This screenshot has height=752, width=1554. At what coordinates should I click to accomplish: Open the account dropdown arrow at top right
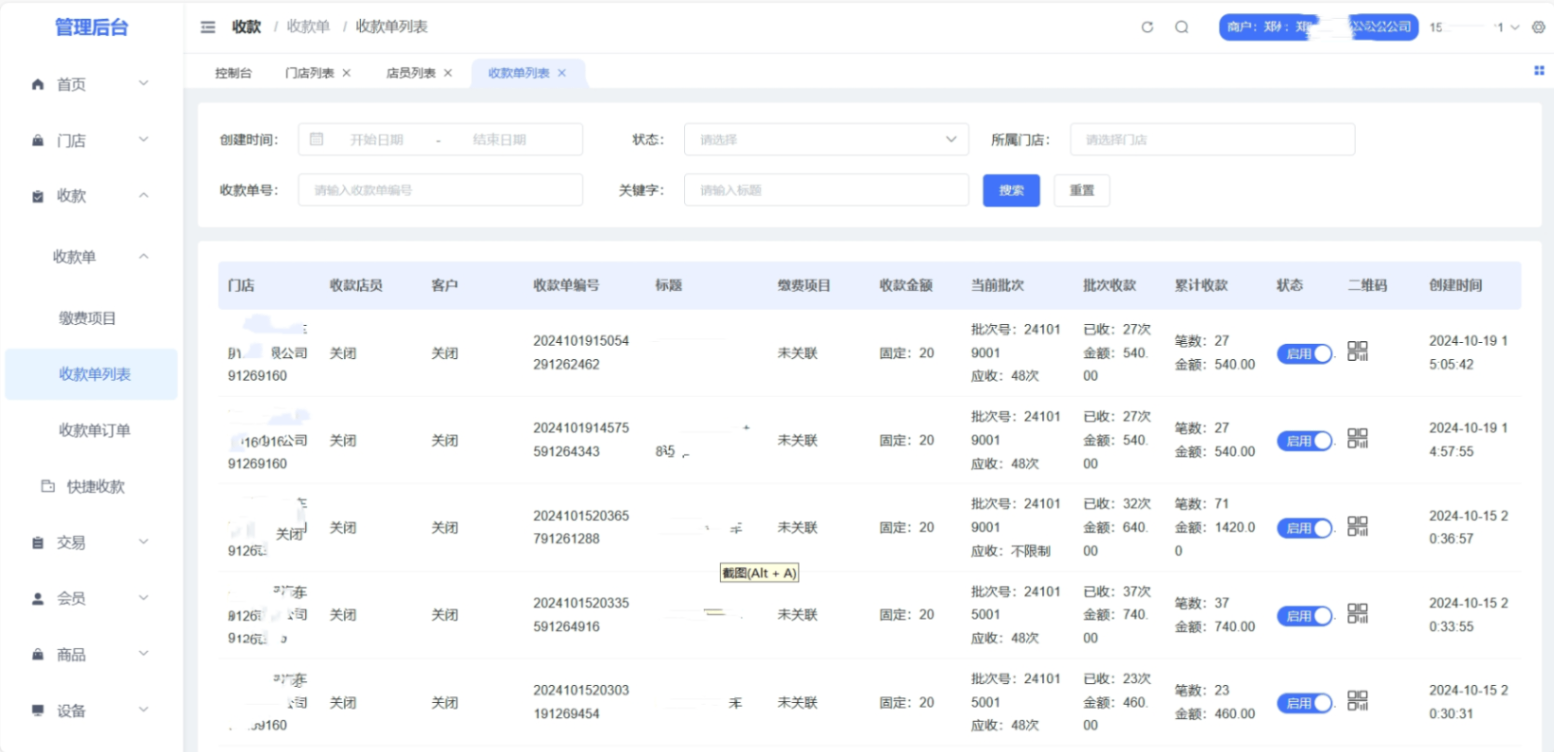1515,27
